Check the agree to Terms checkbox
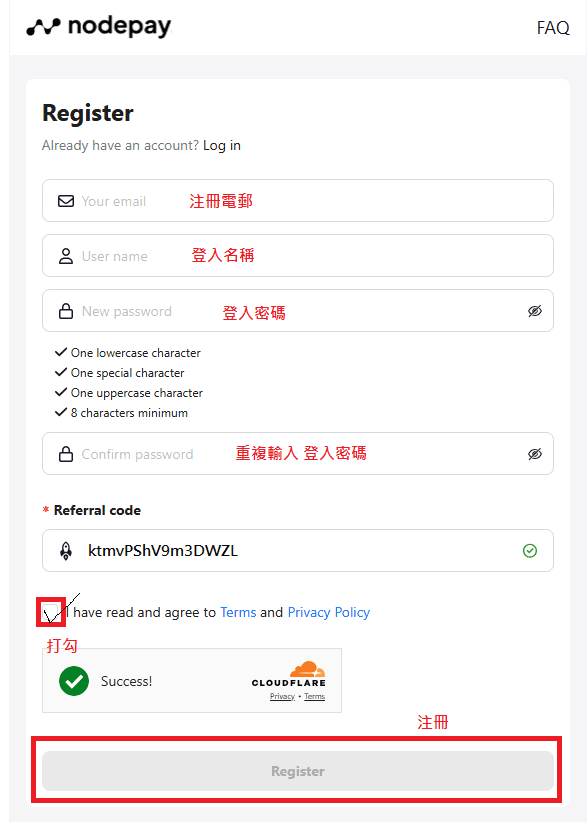Viewport: 588px width, 822px height. click(50, 612)
